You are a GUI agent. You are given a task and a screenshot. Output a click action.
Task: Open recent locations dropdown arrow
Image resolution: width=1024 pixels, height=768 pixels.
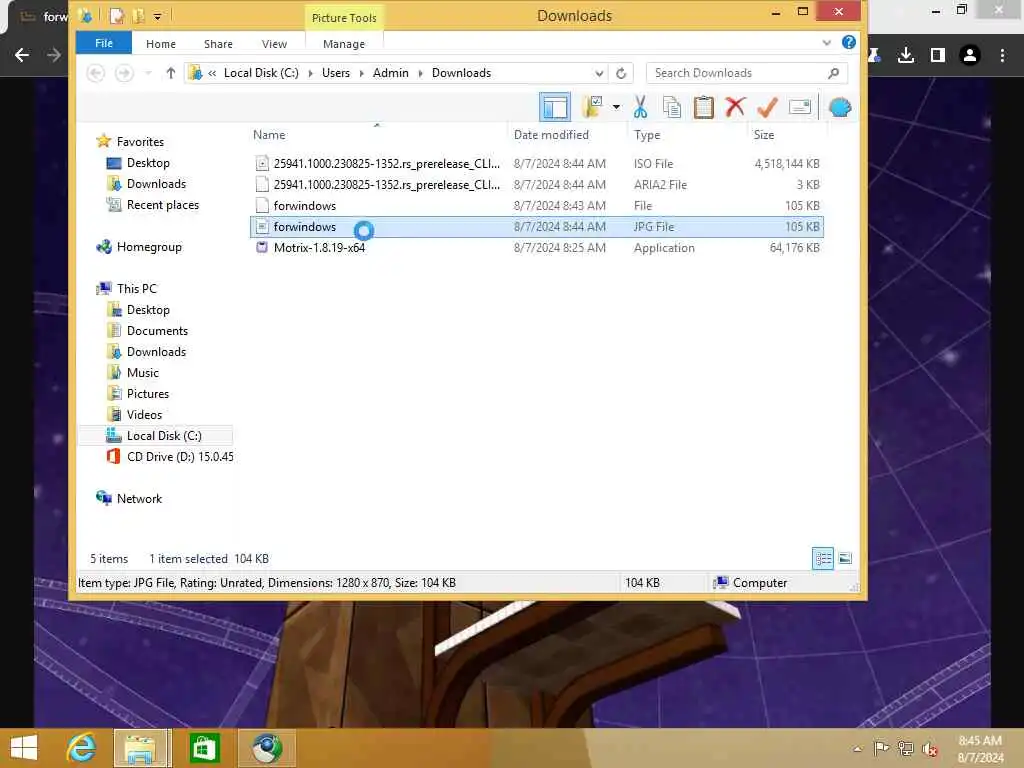148,73
